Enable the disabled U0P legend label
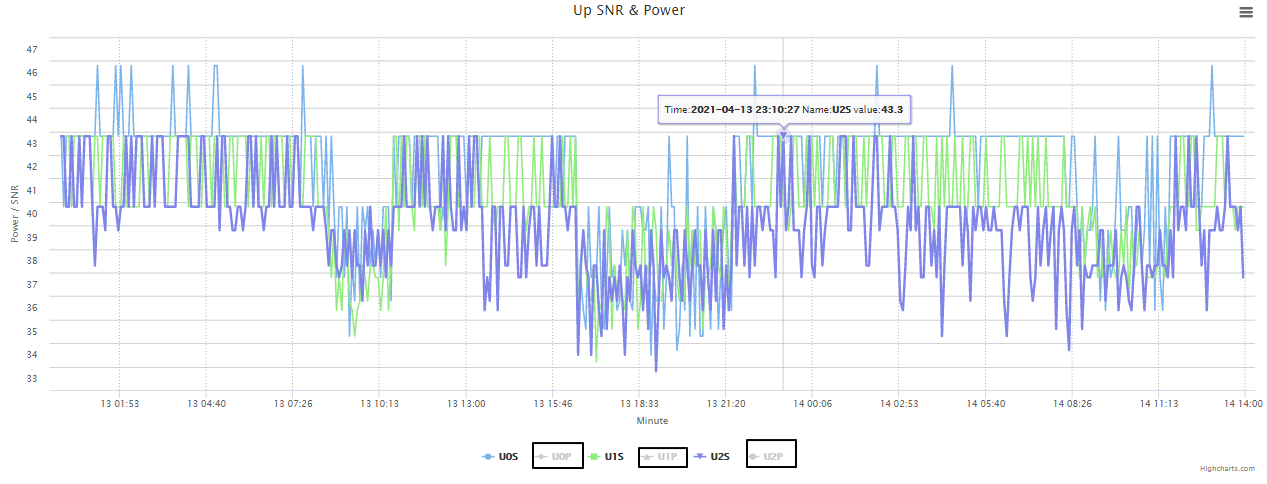1267x484 pixels. 561,457
